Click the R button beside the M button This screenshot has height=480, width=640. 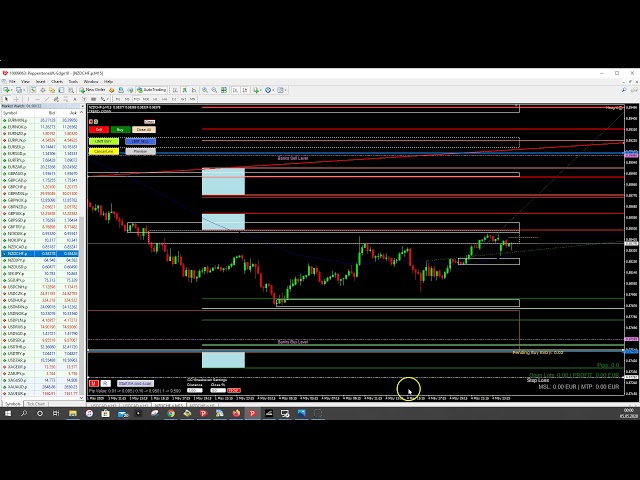click(106, 383)
